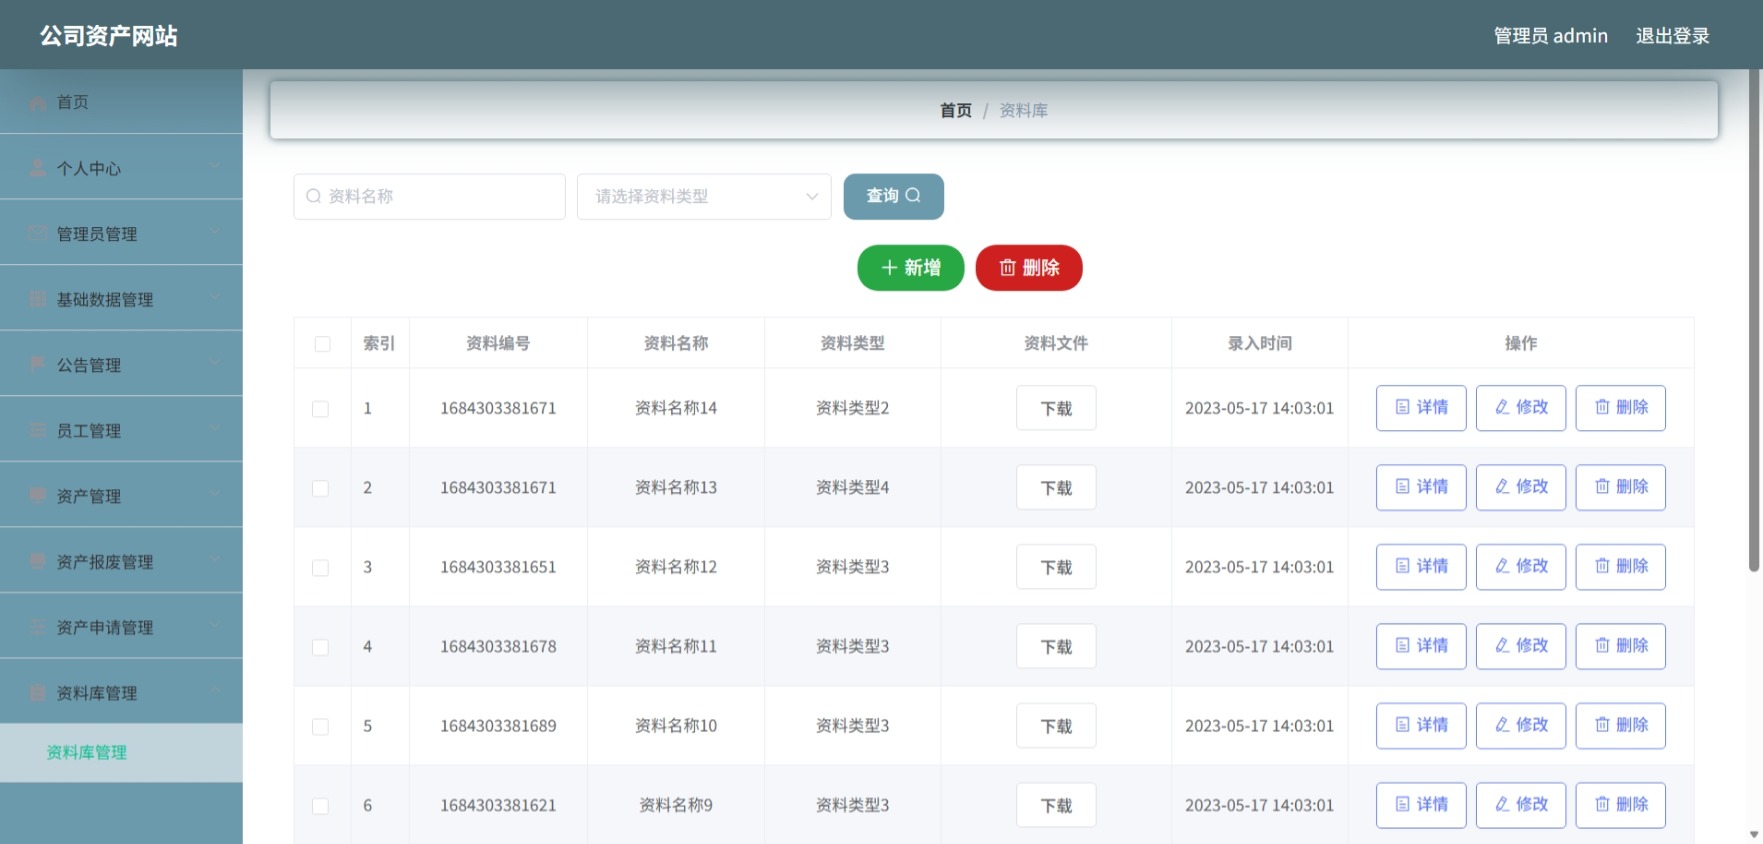Expand the 基础数据管理 menu chevron
The height and width of the screenshot is (844, 1763).
215,296
